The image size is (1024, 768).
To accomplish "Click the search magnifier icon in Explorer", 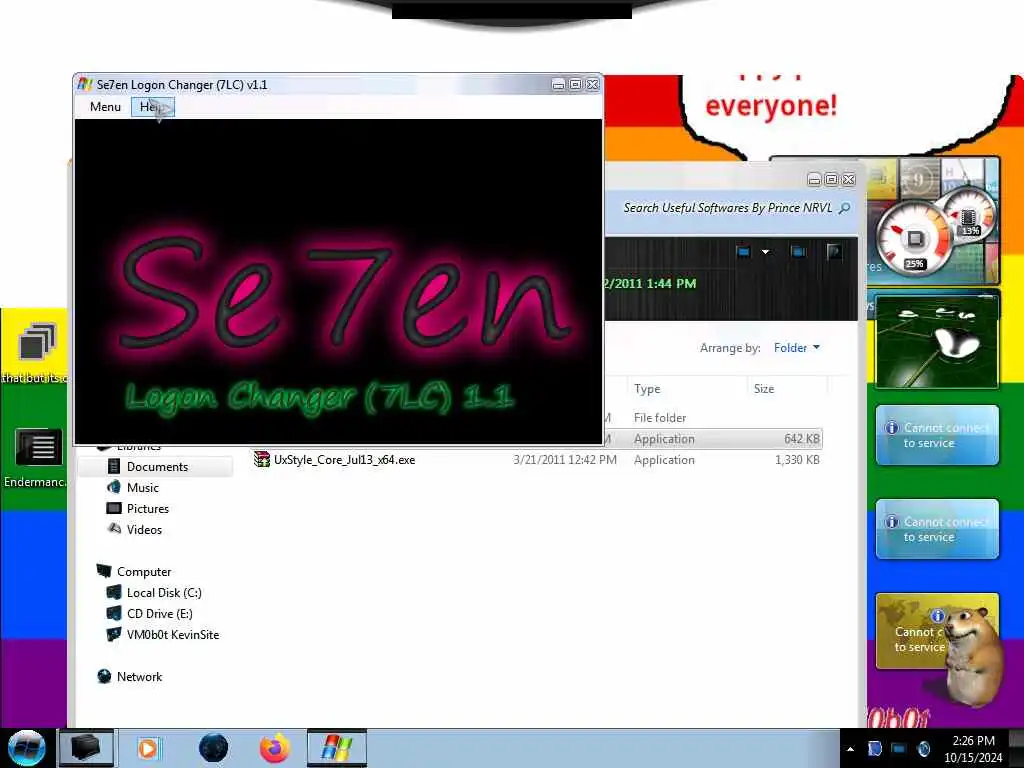I will pos(844,208).
